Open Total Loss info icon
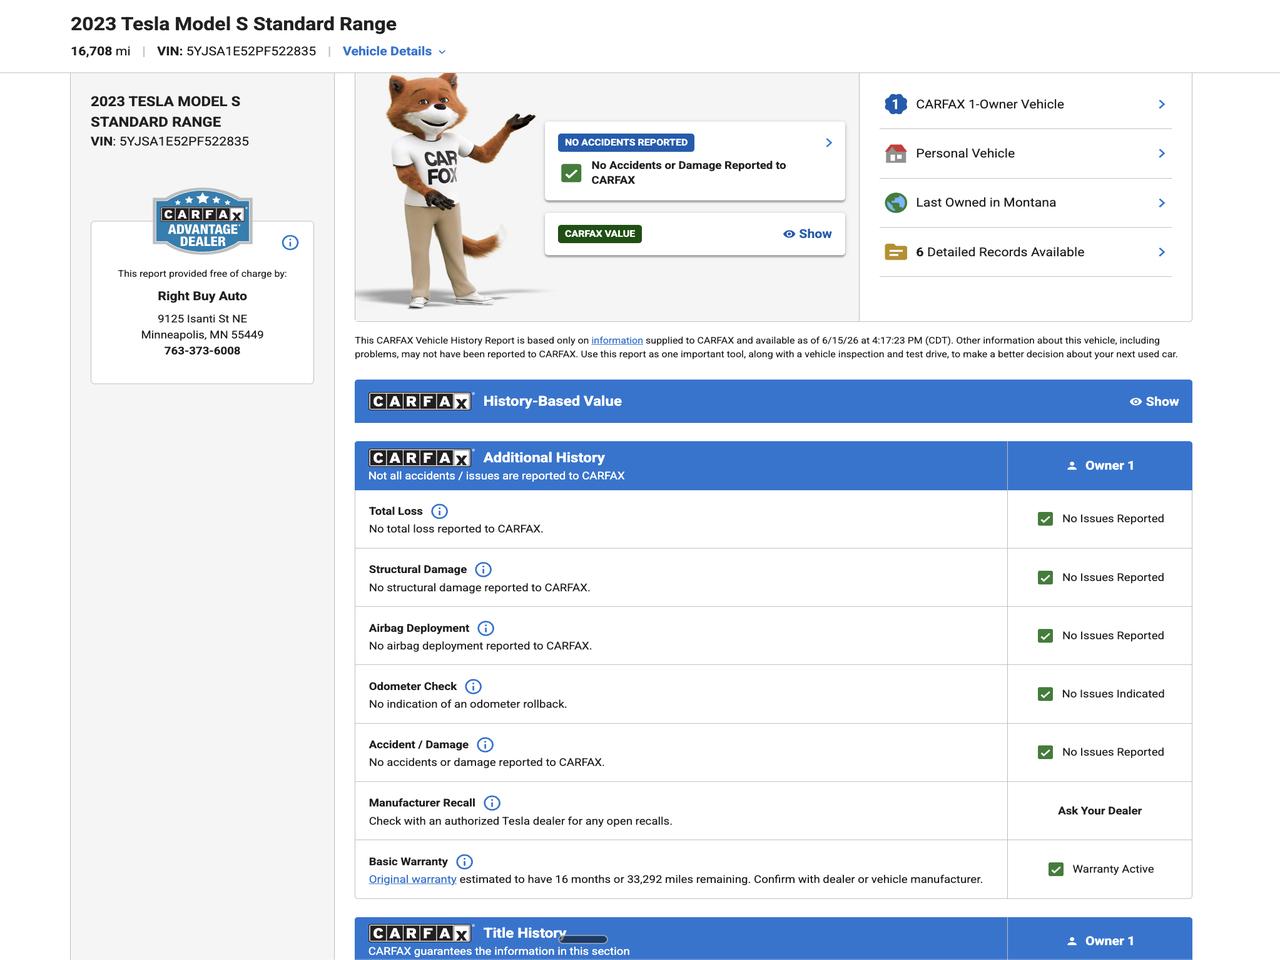Image resolution: width=1280 pixels, height=960 pixels. pyautogui.click(x=439, y=511)
